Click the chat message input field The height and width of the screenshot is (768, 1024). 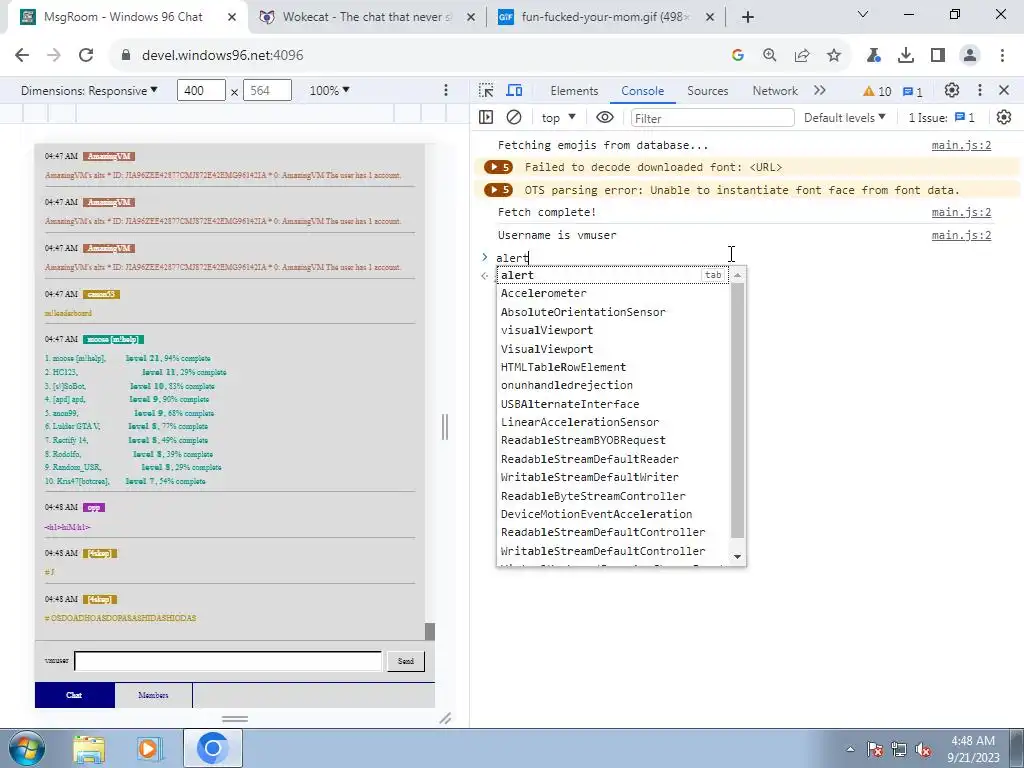(x=228, y=661)
